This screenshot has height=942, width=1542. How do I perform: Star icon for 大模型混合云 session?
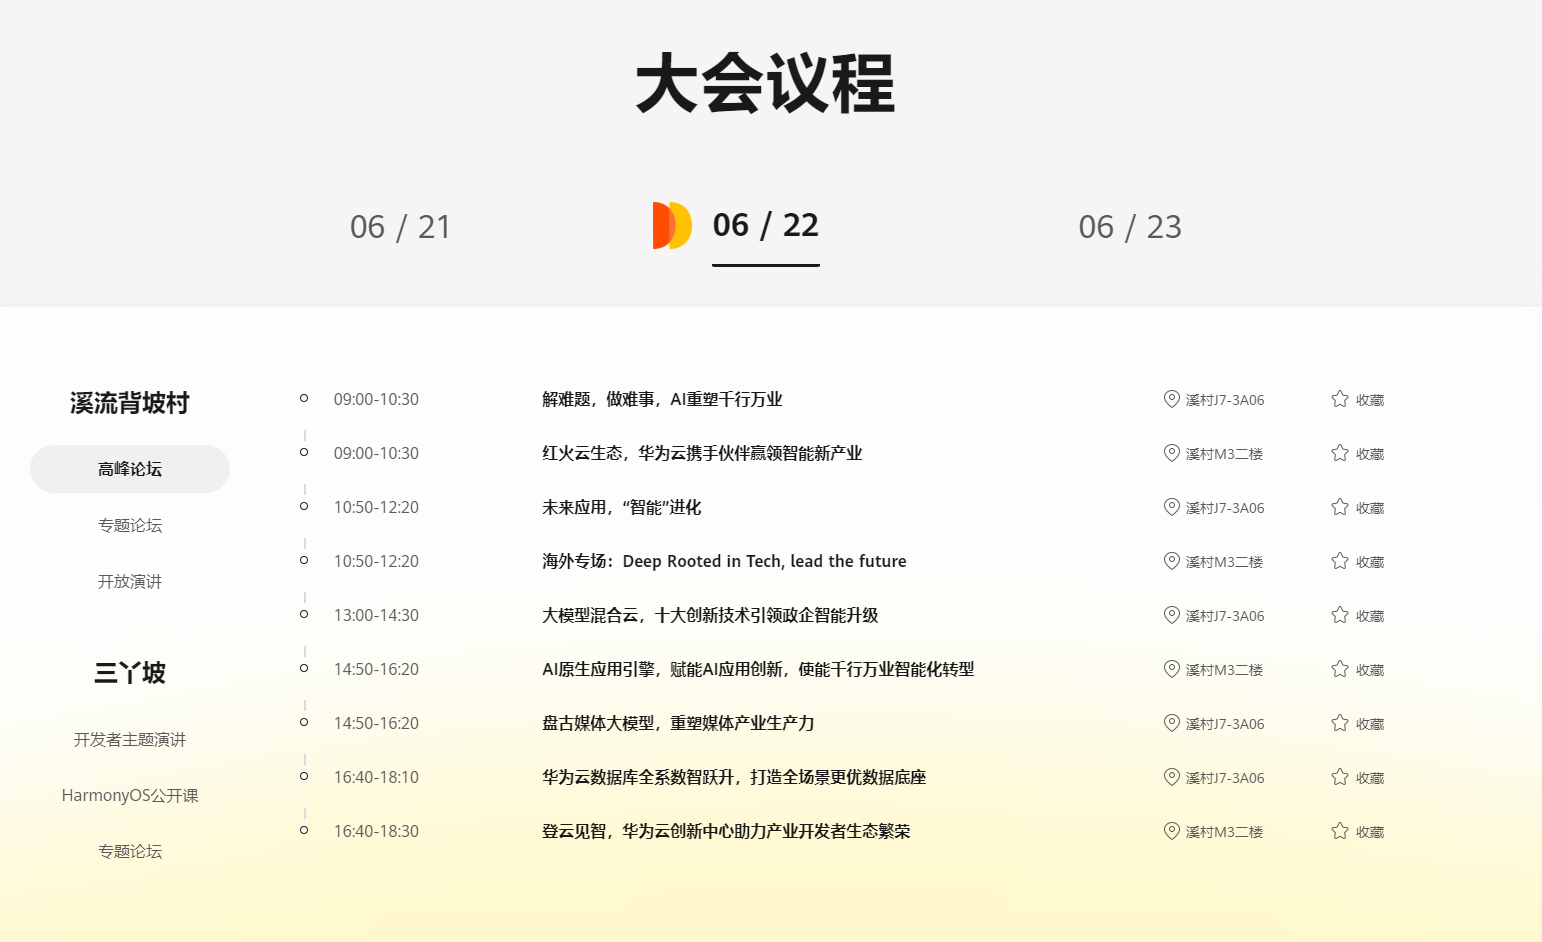pyautogui.click(x=1340, y=615)
